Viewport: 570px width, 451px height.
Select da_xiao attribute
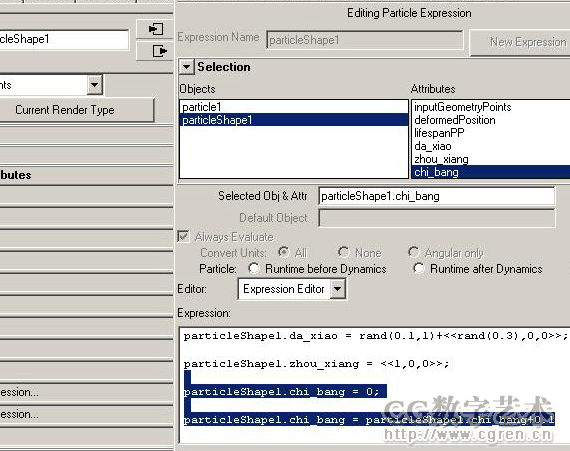pos(491,146)
